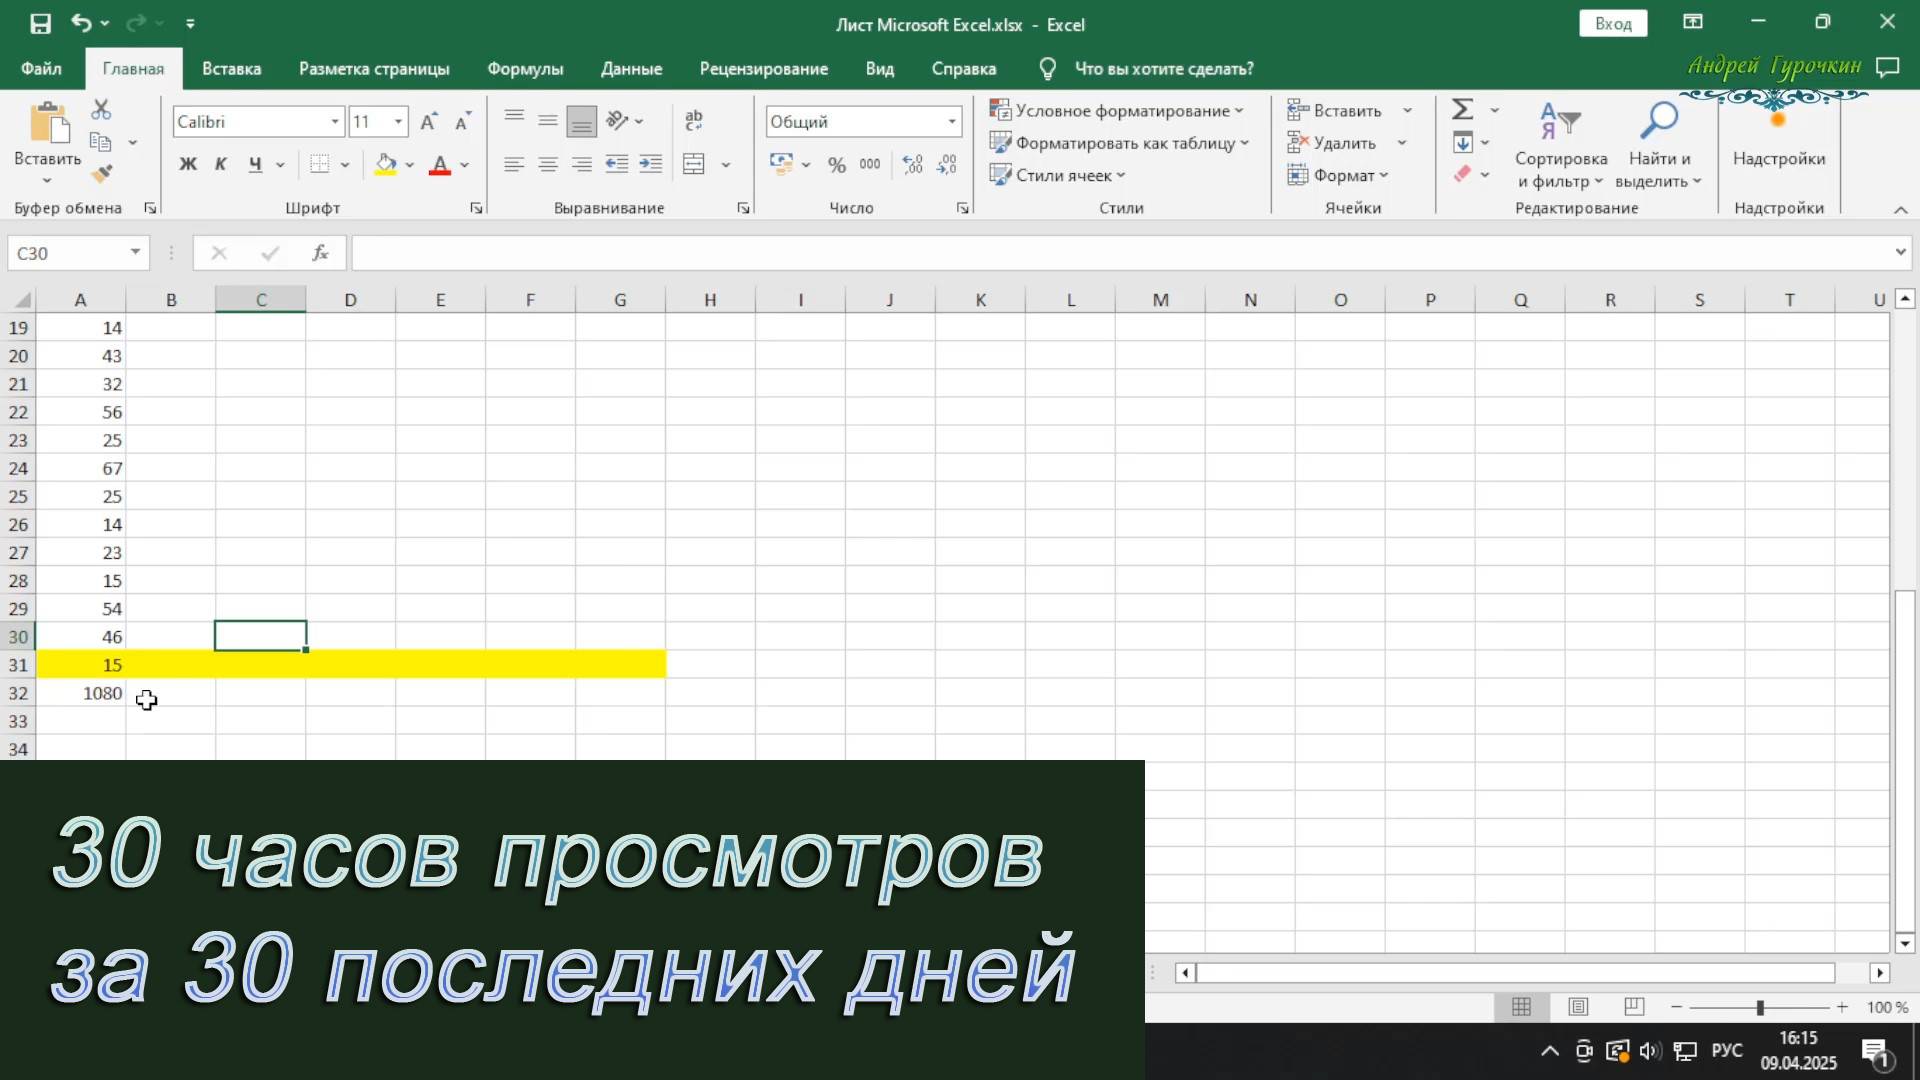Click the Save icon in quick access toolbar
This screenshot has height=1080, width=1920.
pos(40,23)
